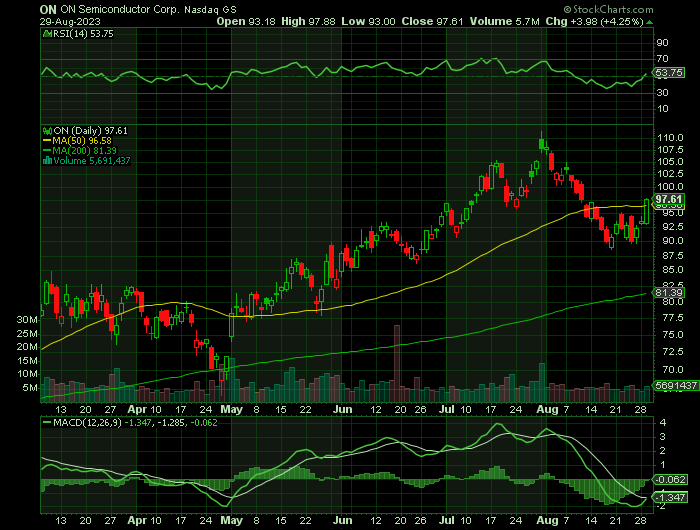The width and height of the screenshot is (700, 530).
Task: Click price axis label 107.5
Action: coord(670,150)
